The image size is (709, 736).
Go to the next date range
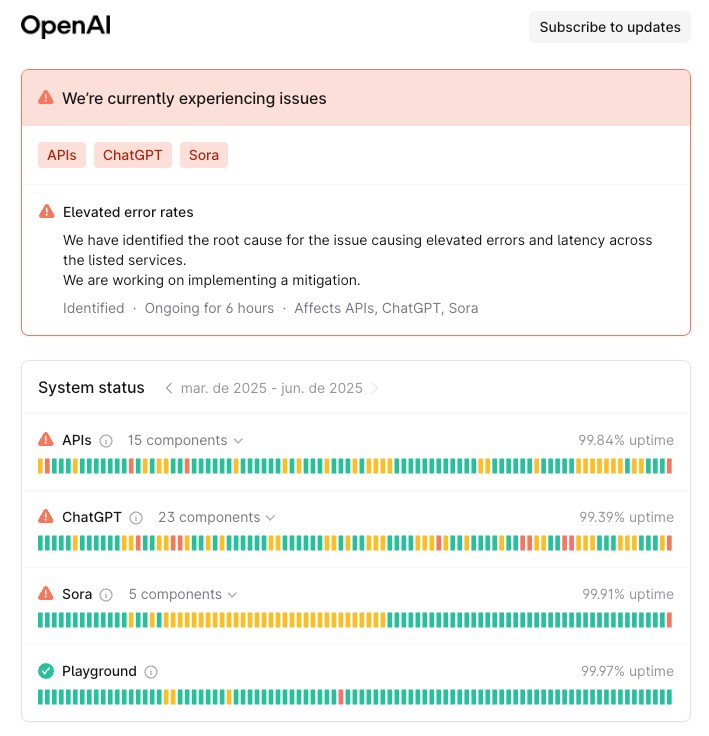pos(375,388)
